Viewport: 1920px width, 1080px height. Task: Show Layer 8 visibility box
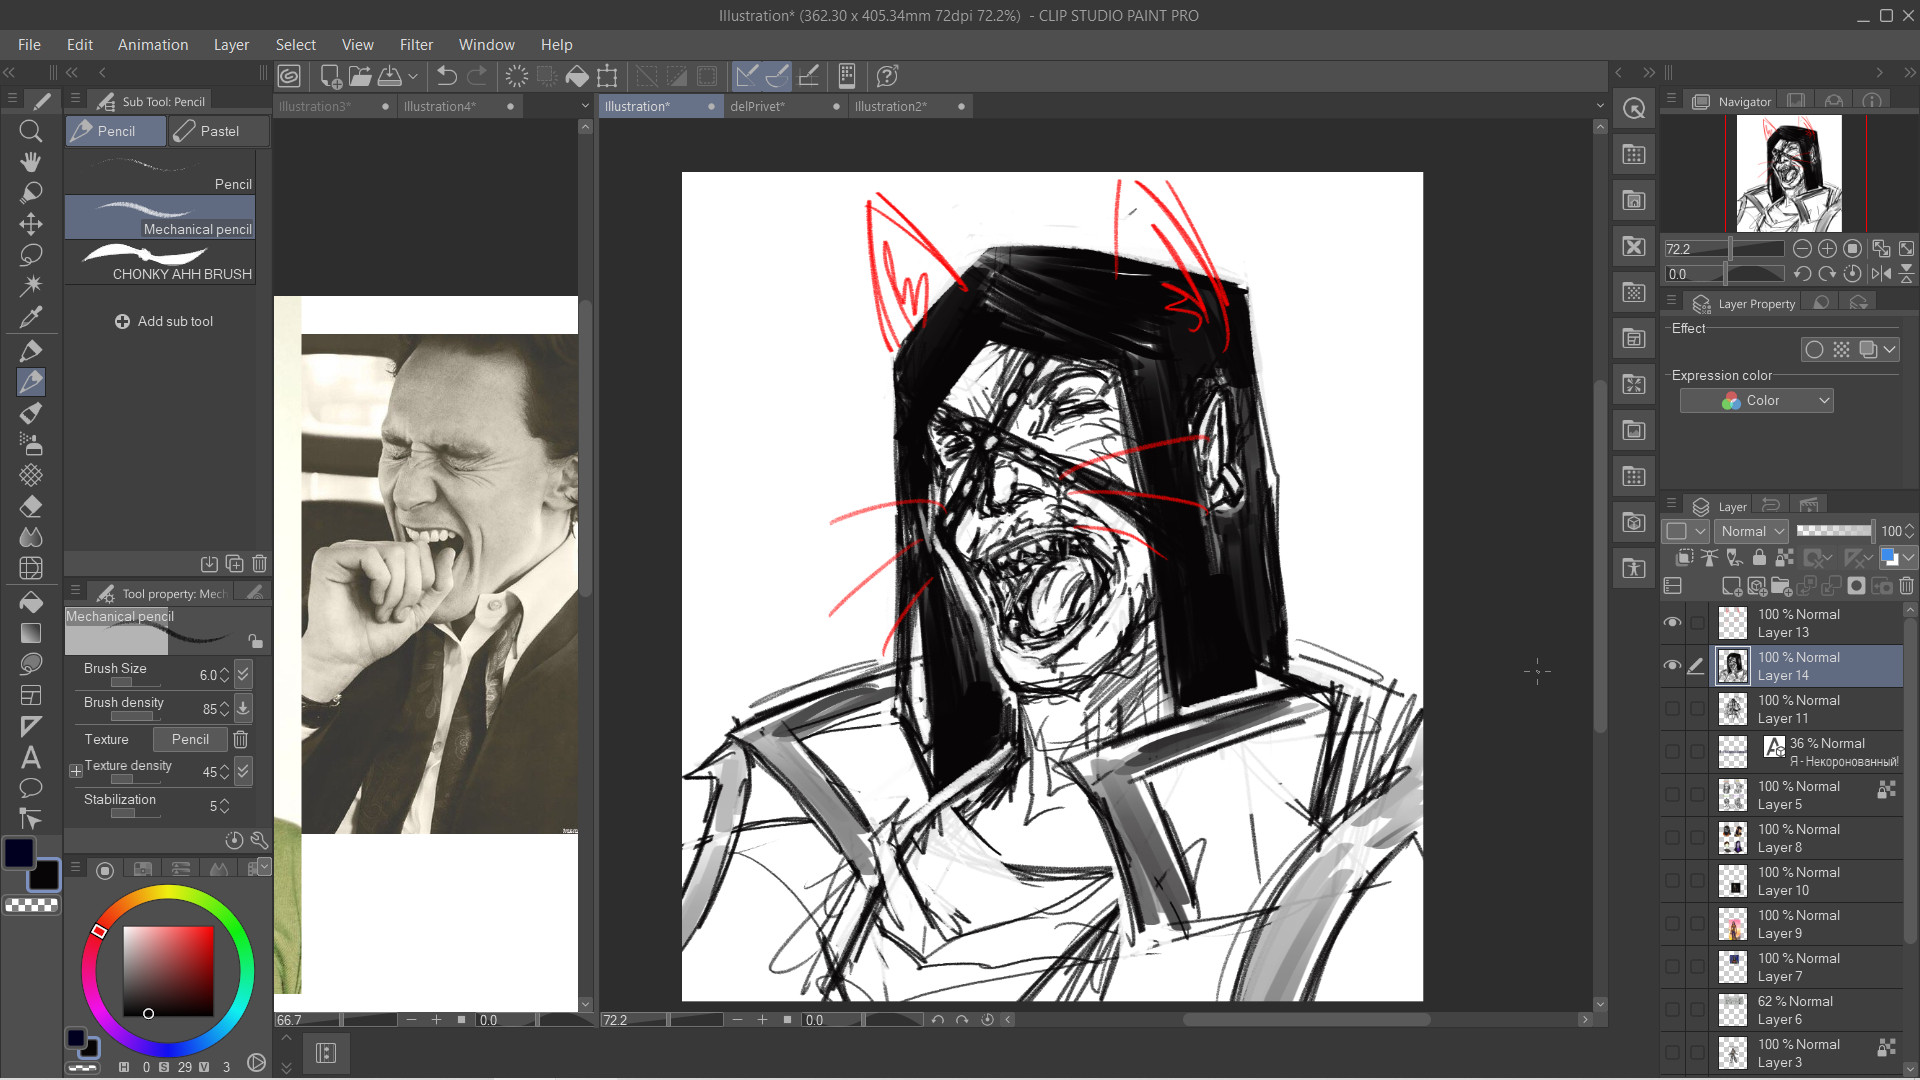click(x=1672, y=838)
